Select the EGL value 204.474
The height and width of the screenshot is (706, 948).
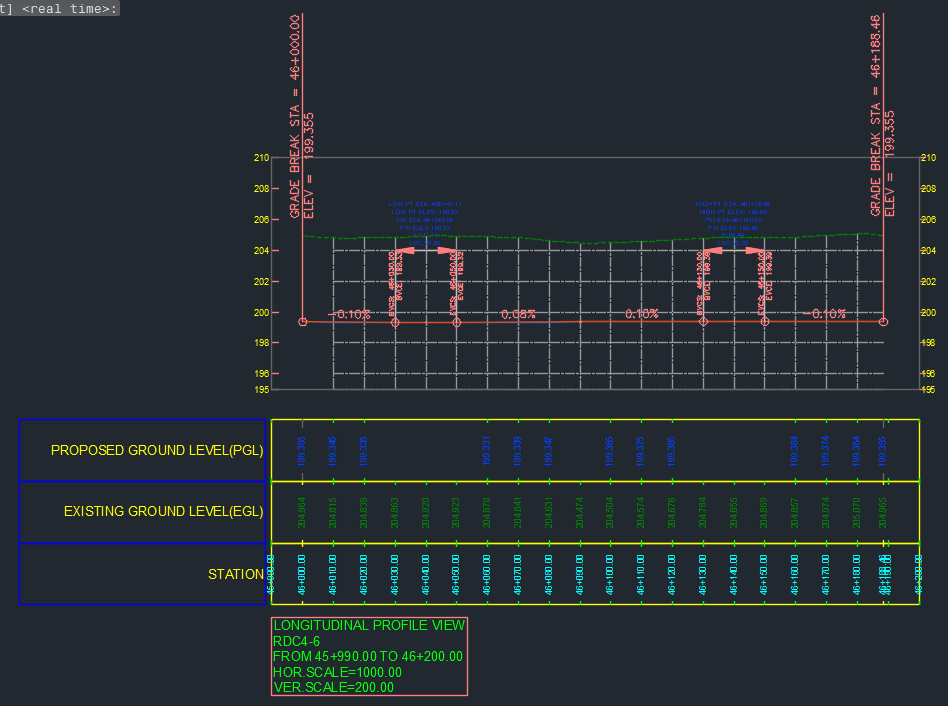[579, 513]
